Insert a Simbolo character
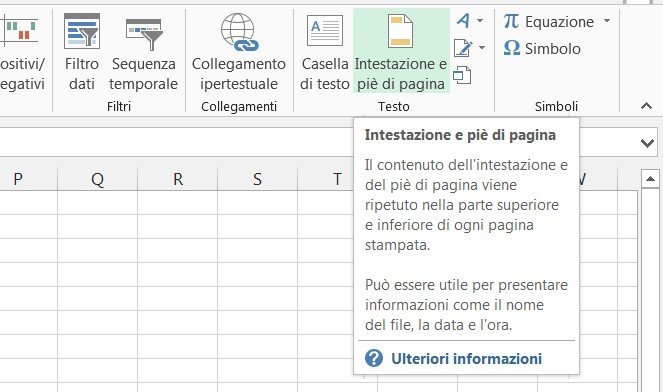This screenshot has width=663, height=392. coord(542,48)
